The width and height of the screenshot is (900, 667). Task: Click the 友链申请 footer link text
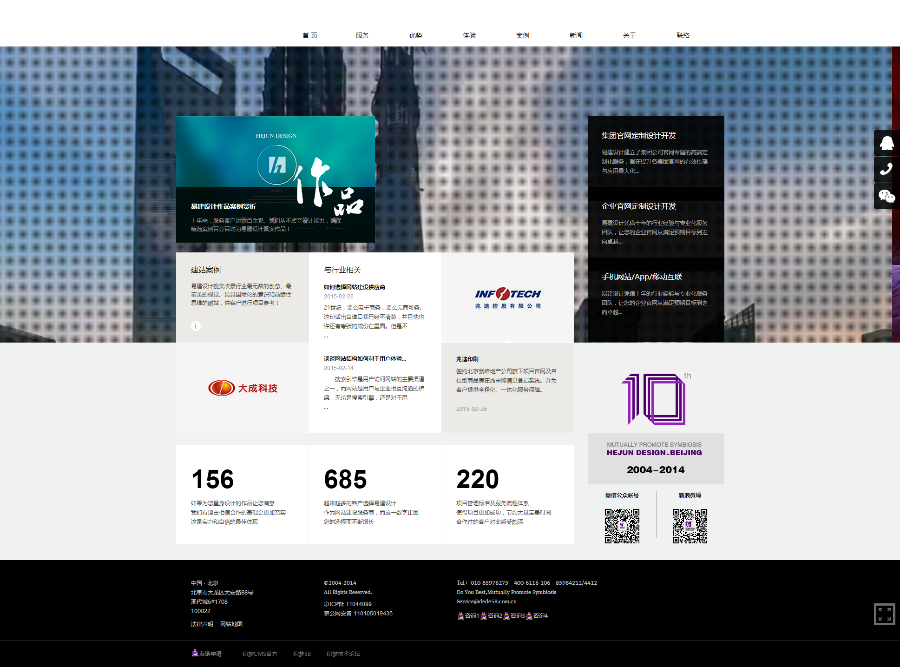click(x=211, y=653)
